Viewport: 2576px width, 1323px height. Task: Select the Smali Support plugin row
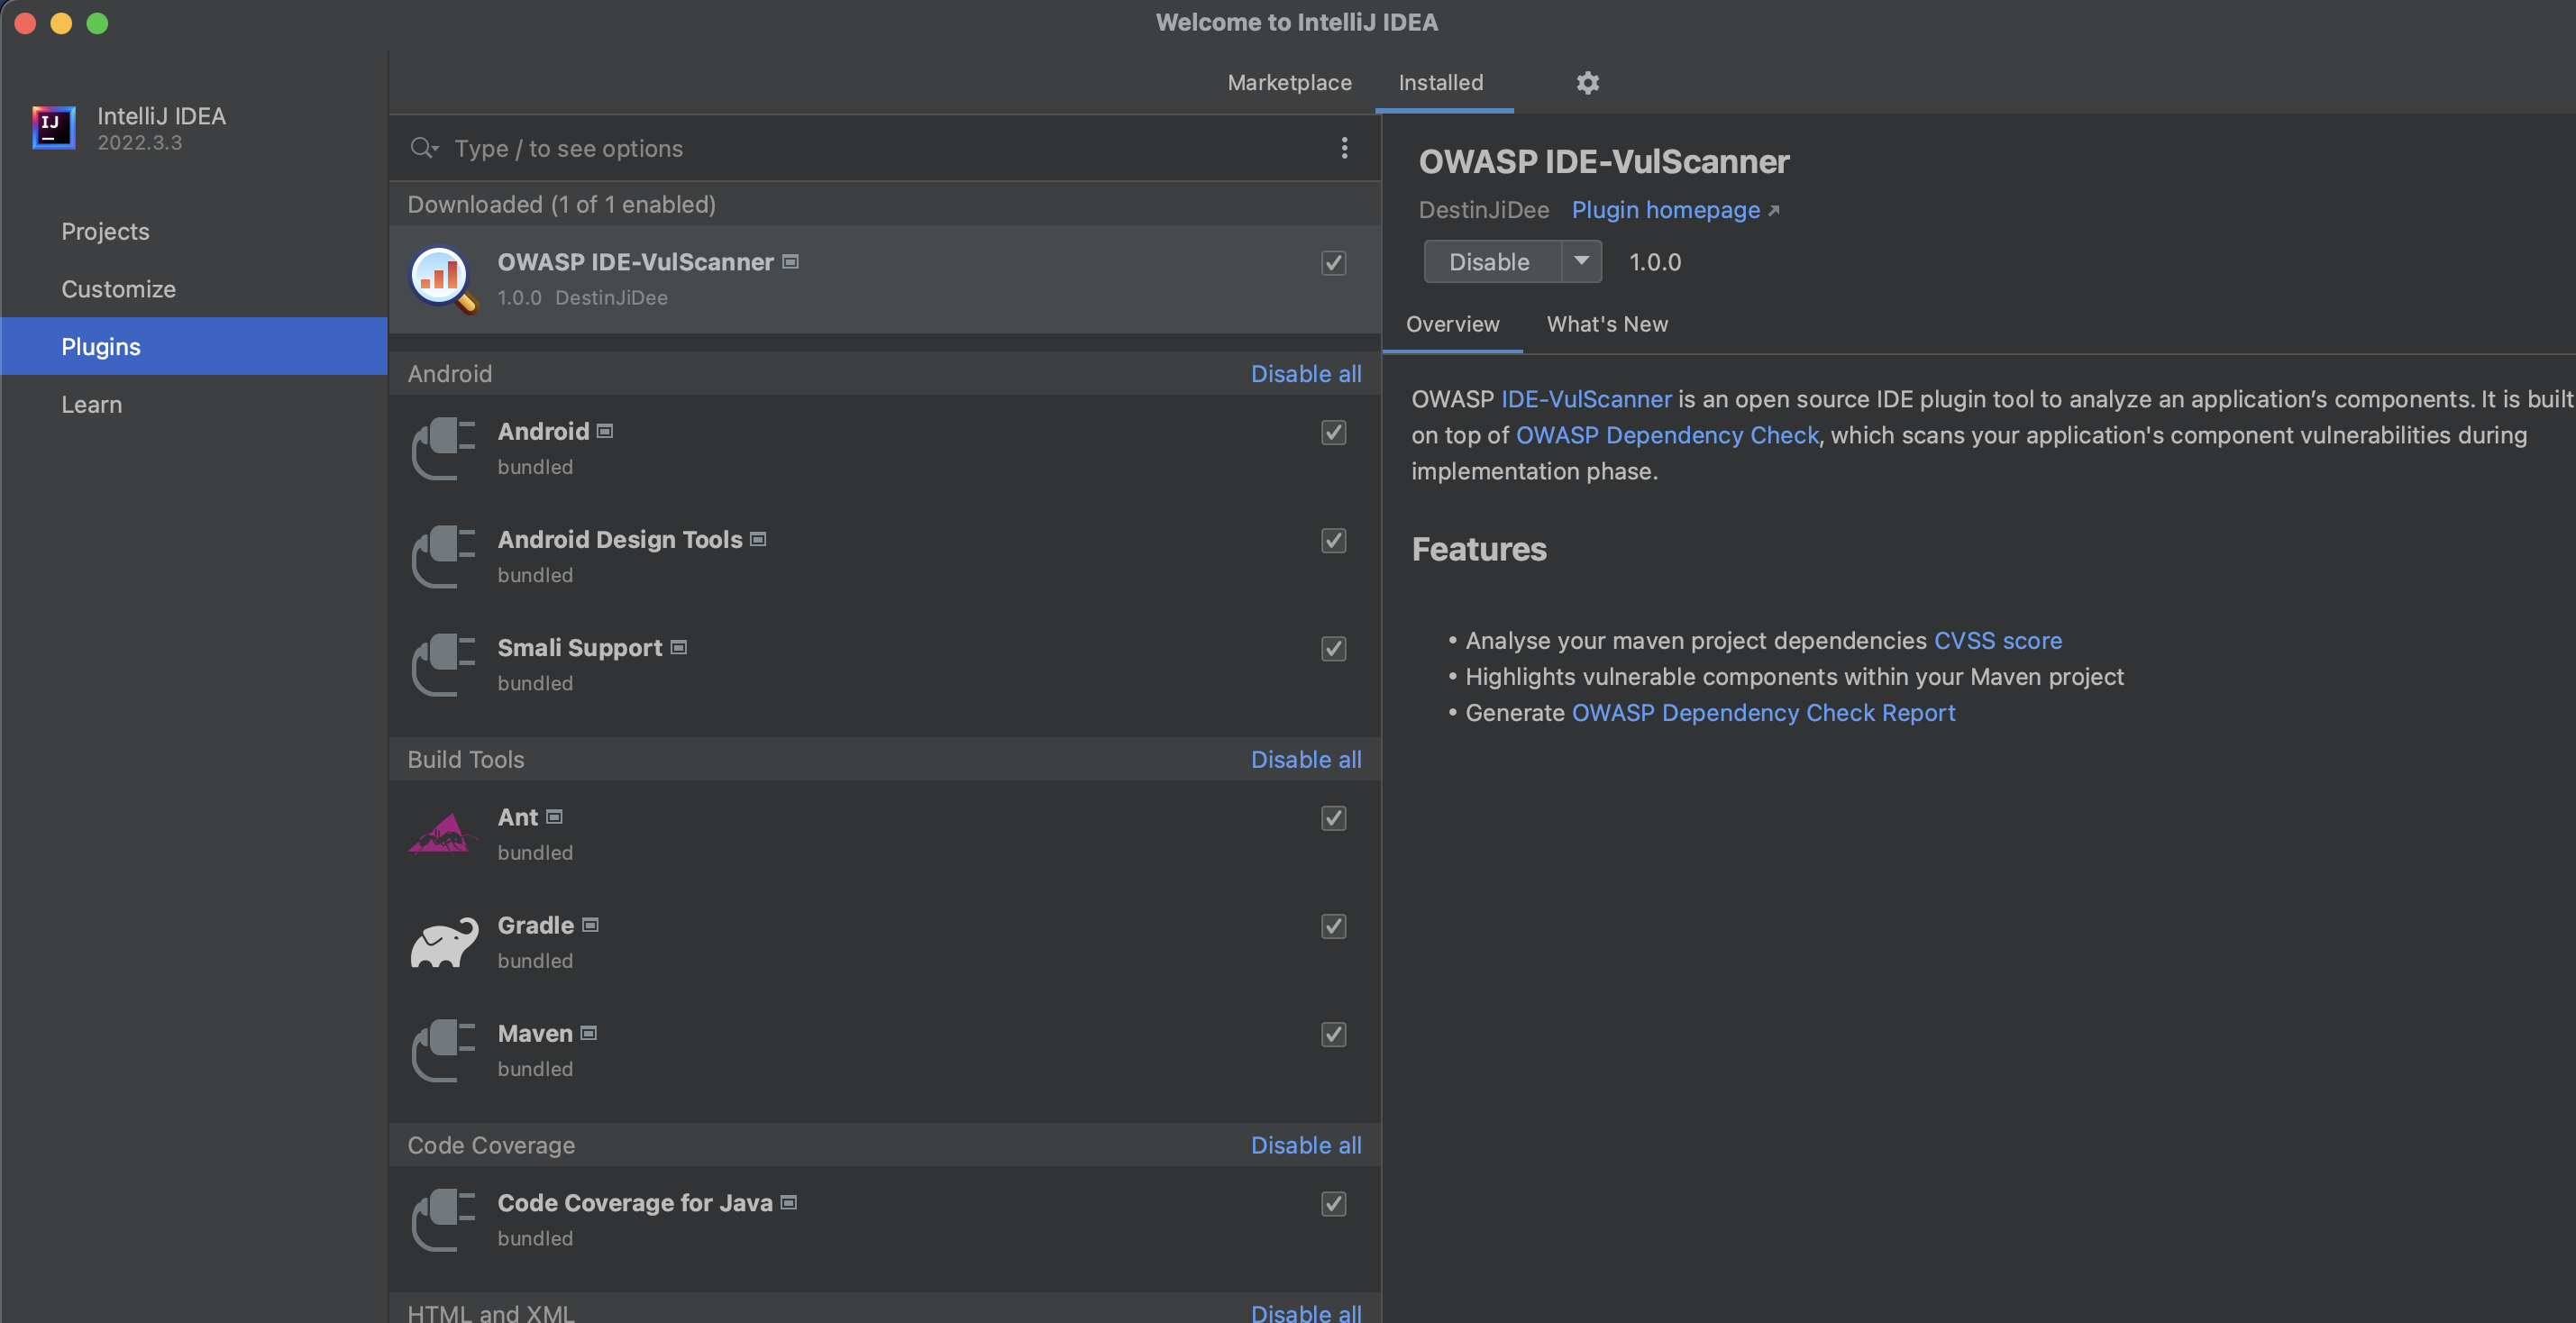(884, 665)
